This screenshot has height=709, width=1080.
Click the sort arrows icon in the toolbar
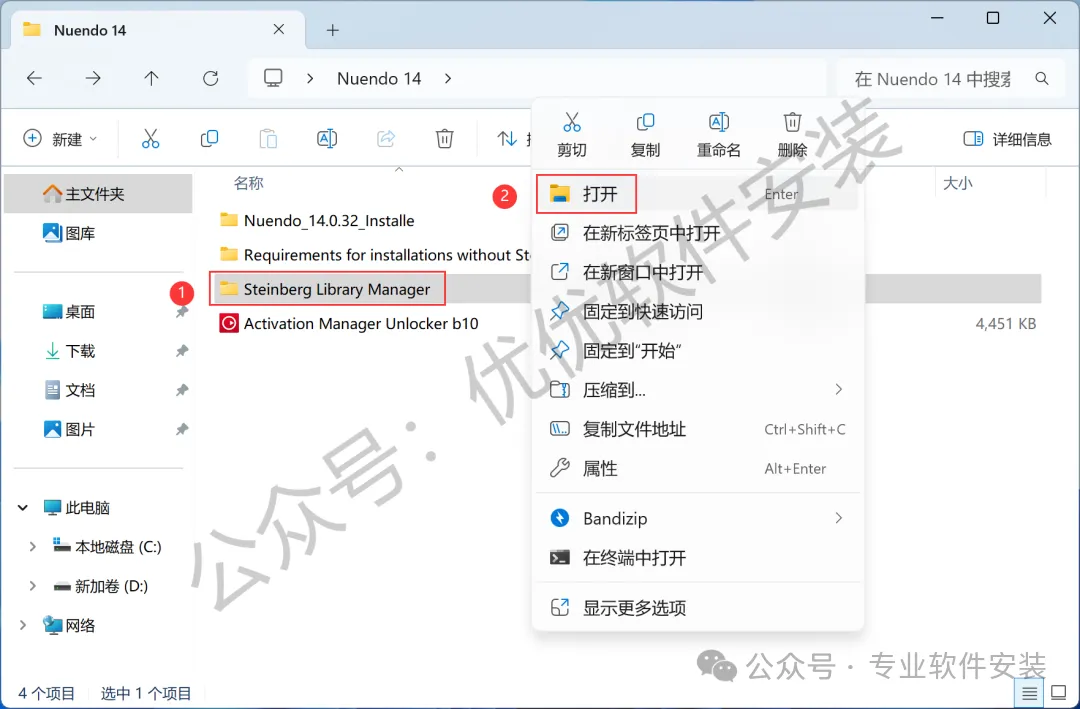(x=507, y=138)
